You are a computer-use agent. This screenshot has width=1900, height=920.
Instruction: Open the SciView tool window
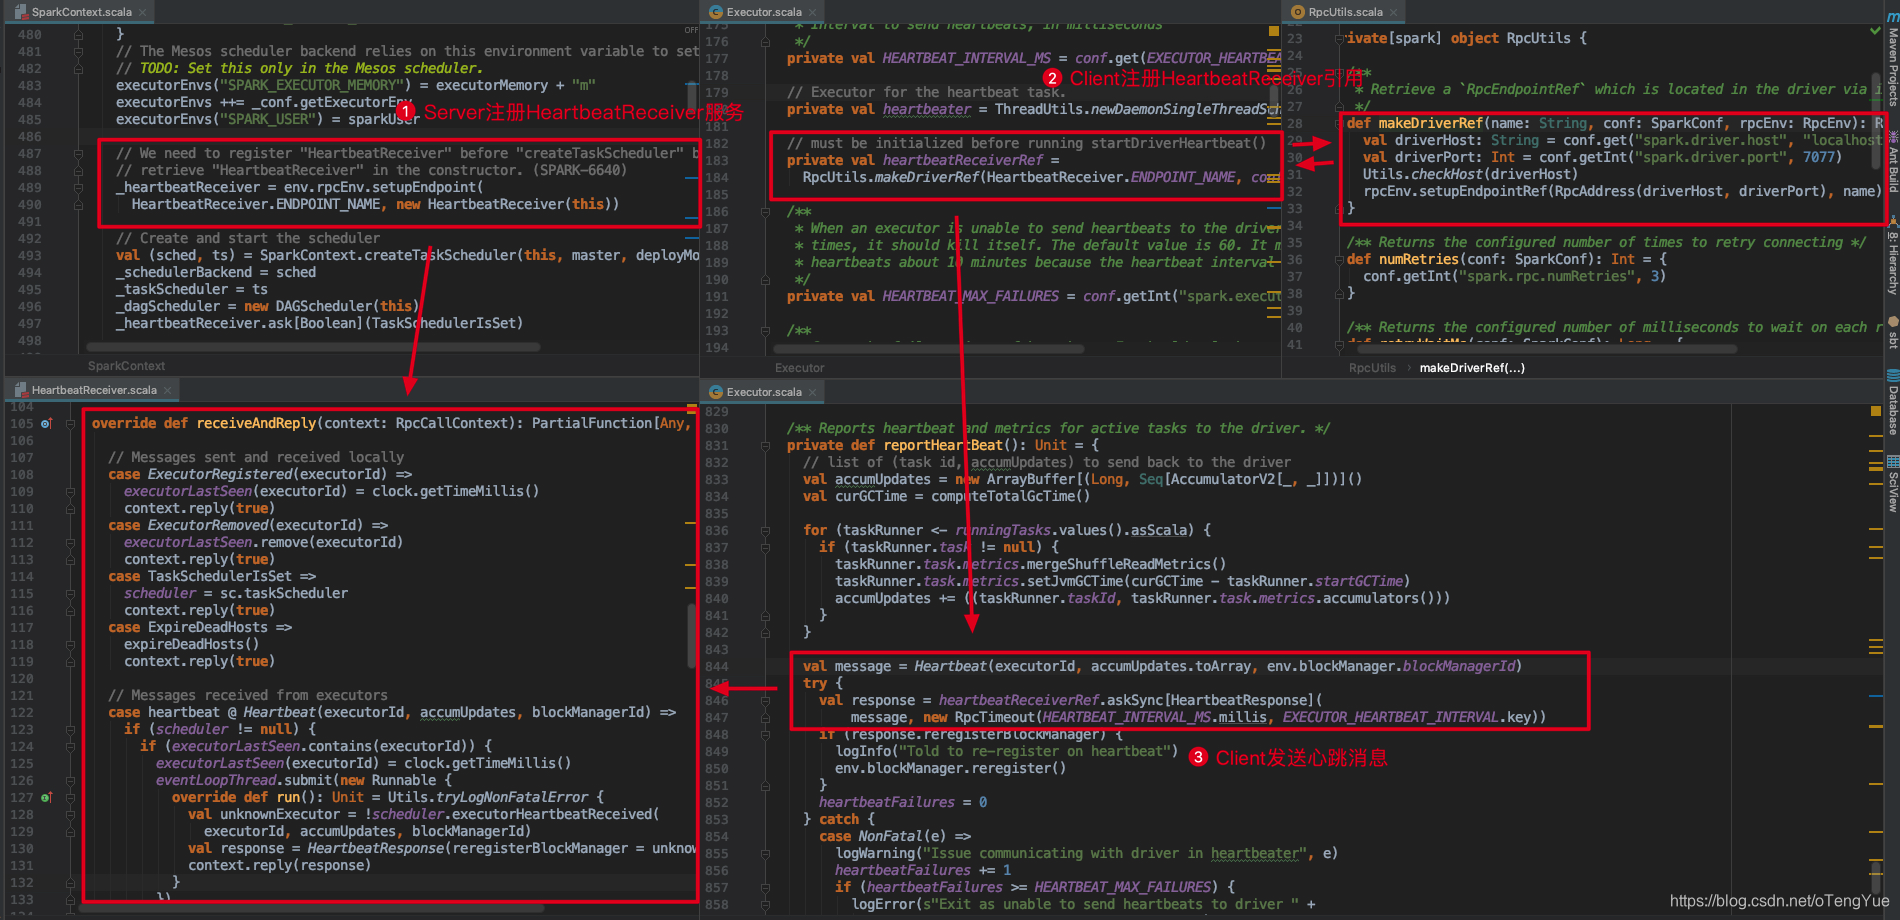tap(1892, 491)
